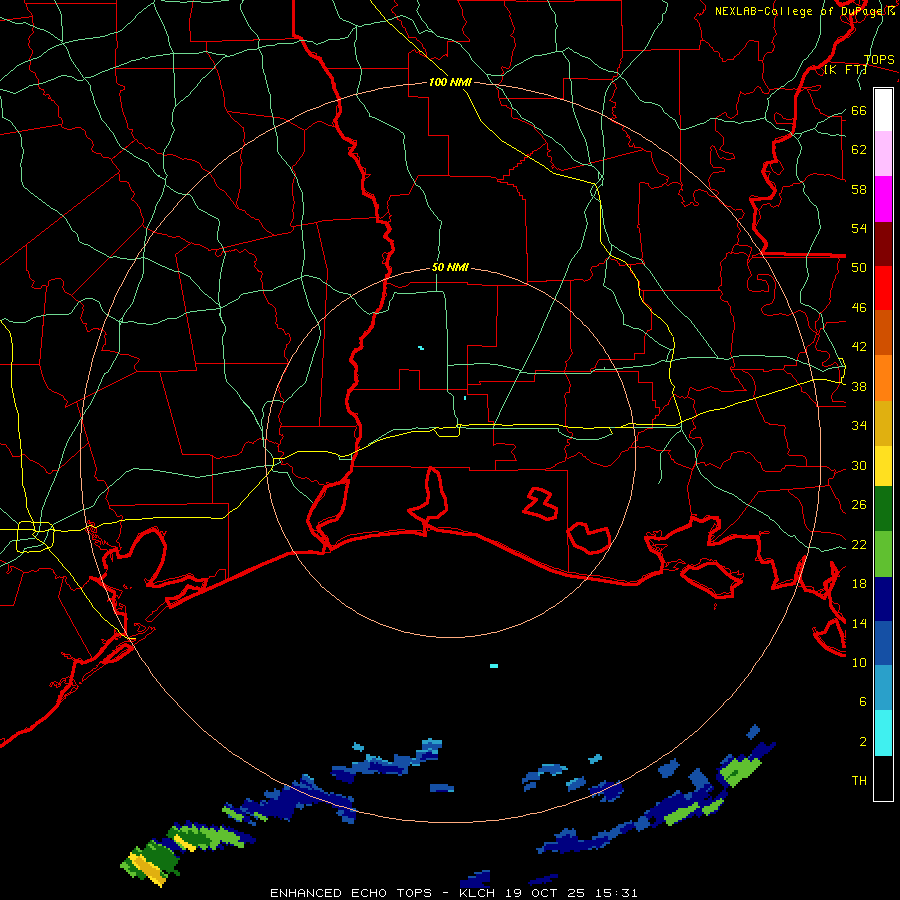Click the navy blue legend swatch
Image resolution: width=900 pixels, height=900 pixels.
883,599
